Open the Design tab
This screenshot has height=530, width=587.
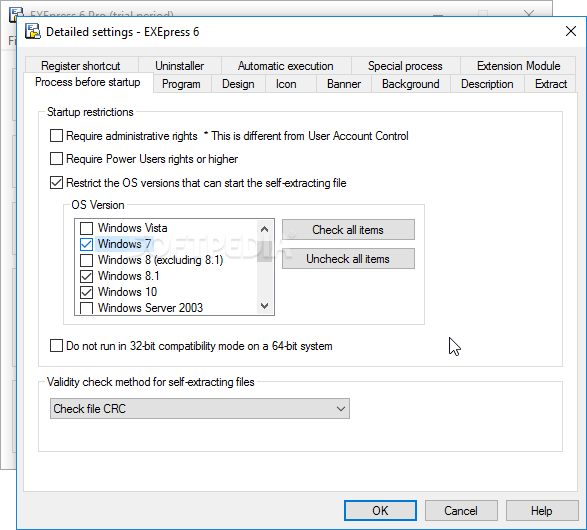click(x=238, y=84)
